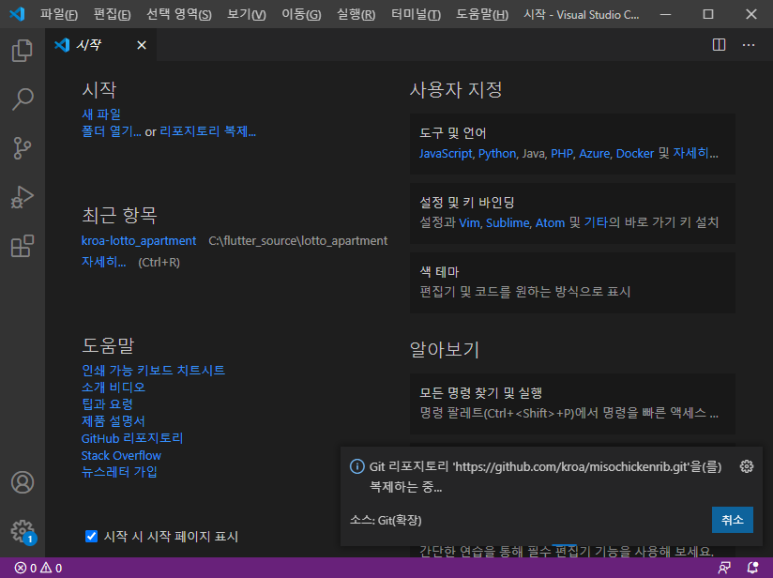
Task: Click the JavaScript language link
Action: (x=446, y=153)
